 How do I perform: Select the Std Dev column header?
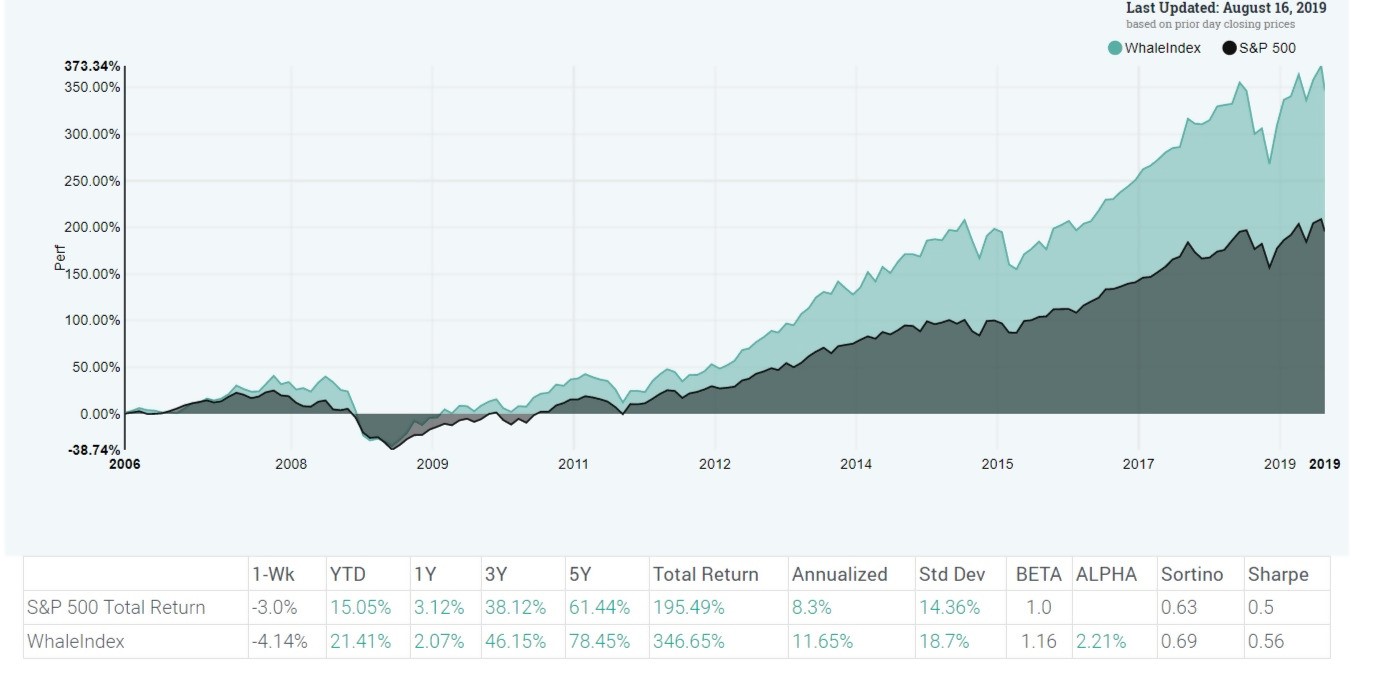tap(951, 574)
